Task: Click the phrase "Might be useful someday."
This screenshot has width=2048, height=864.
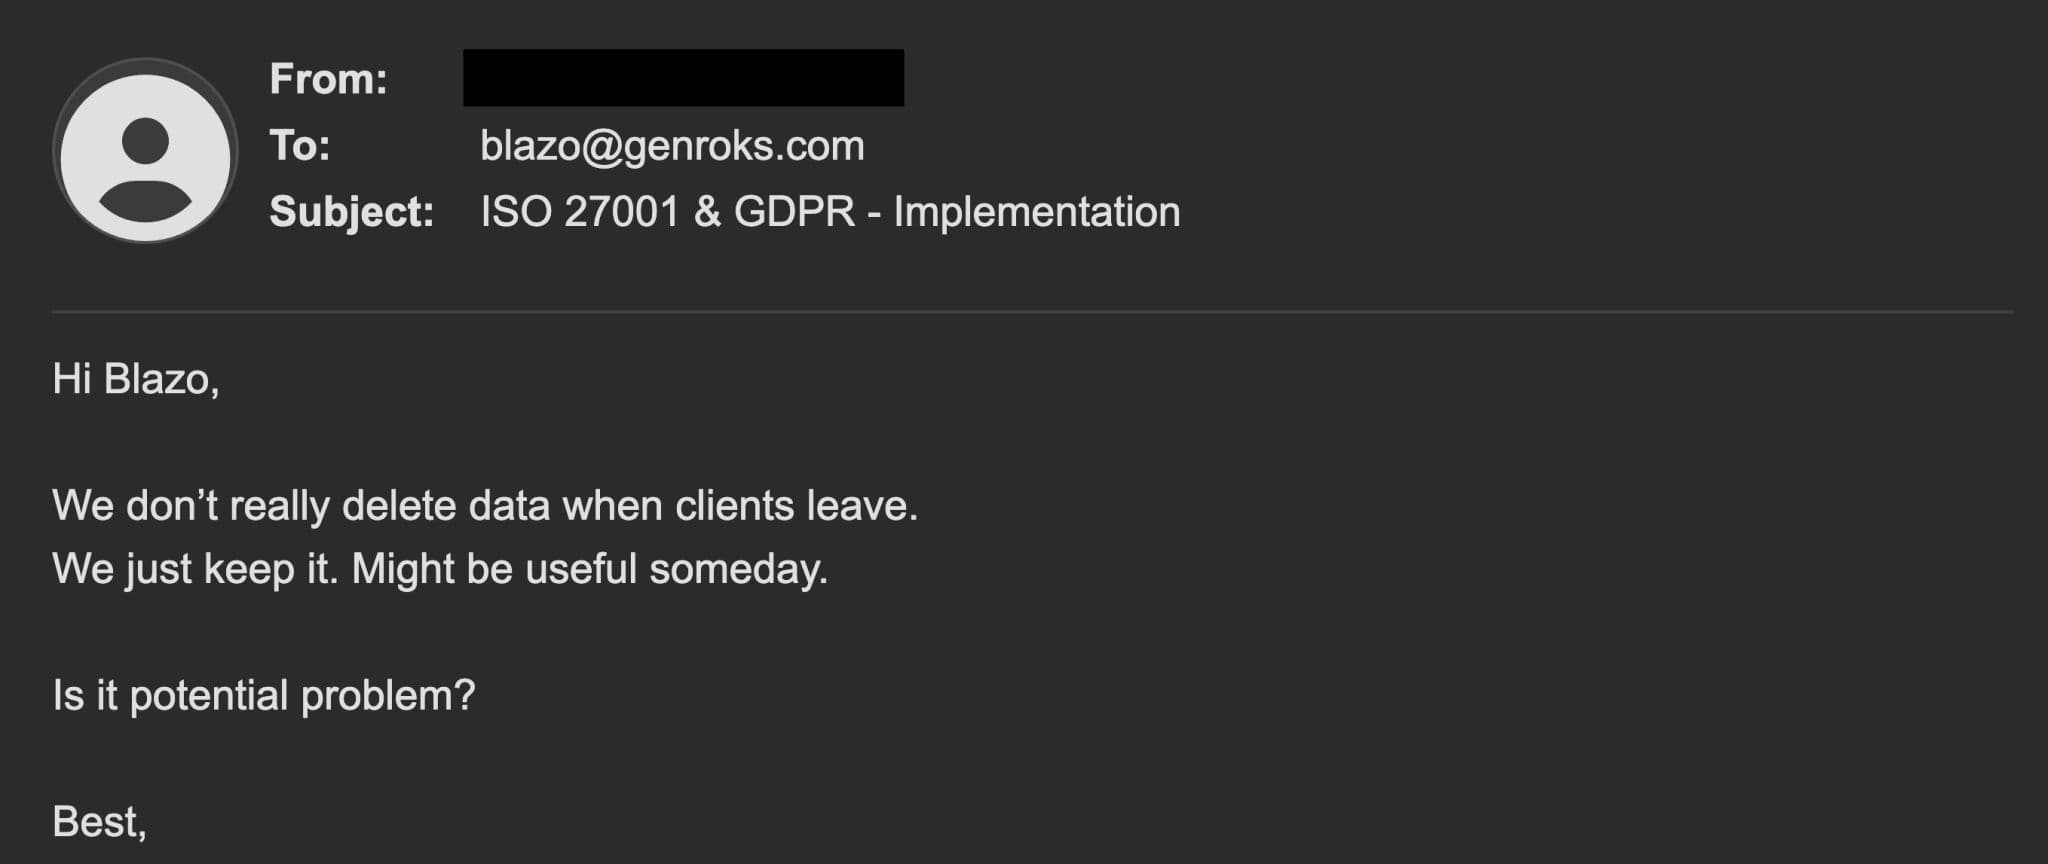Action: click(x=590, y=570)
